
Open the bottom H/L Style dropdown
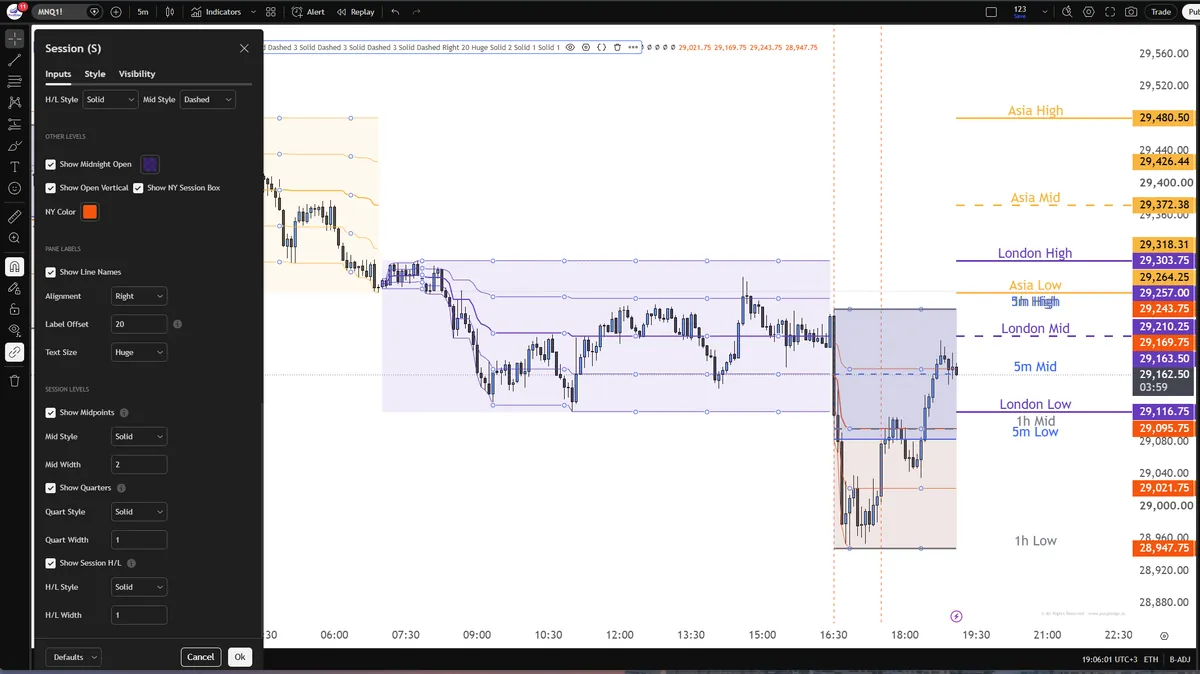pos(139,587)
